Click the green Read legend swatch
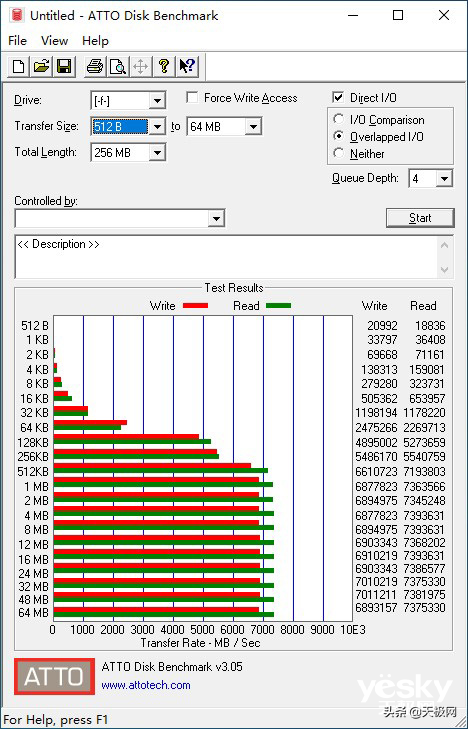The width and height of the screenshot is (468, 729). (x=278, y=305)
